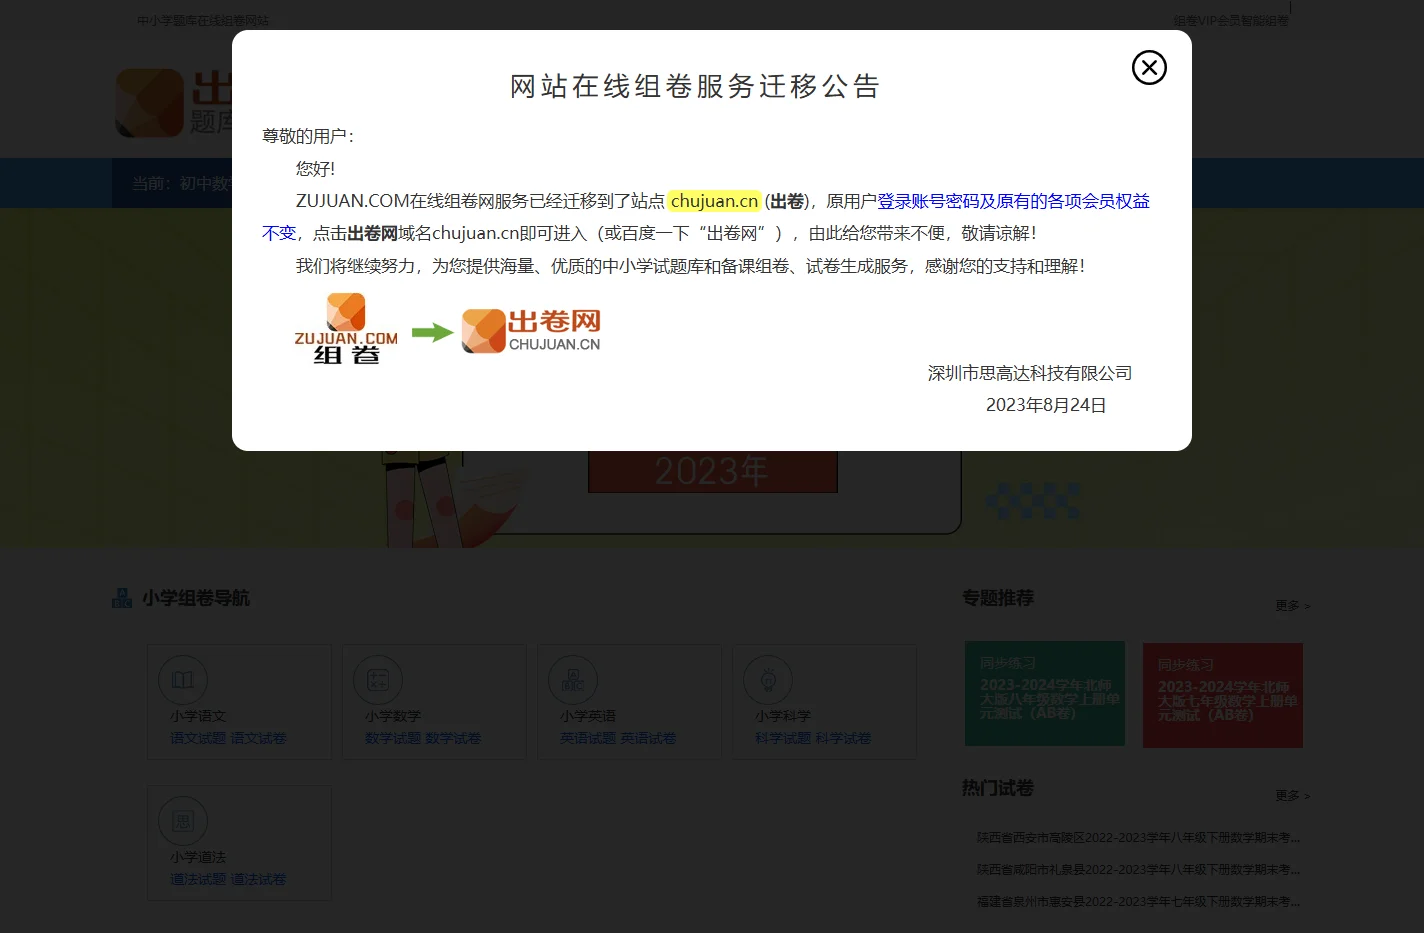Click the 小学数学 calculator icon
Viewport: 1424px width, 933px height.
pos(378,680)
